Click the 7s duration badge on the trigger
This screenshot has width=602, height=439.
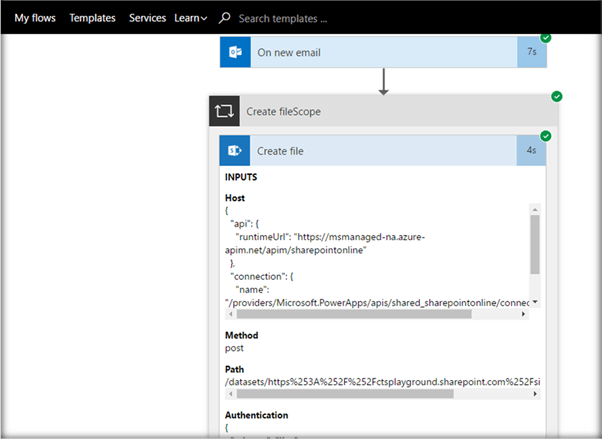[x=532, y=52]
